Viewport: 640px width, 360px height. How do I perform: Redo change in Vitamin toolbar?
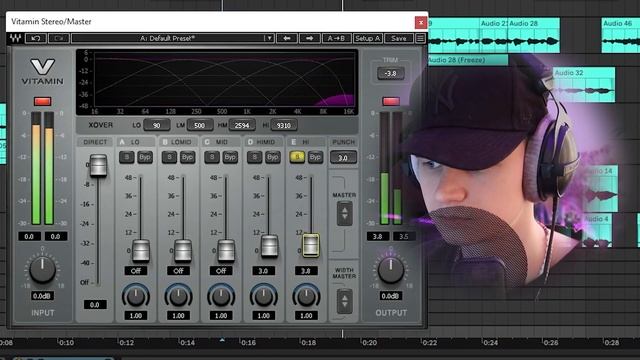point(59,38)
